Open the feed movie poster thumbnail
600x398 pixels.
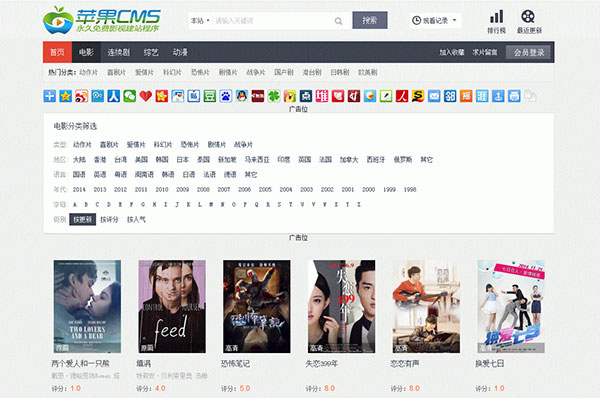click(172, 307)
